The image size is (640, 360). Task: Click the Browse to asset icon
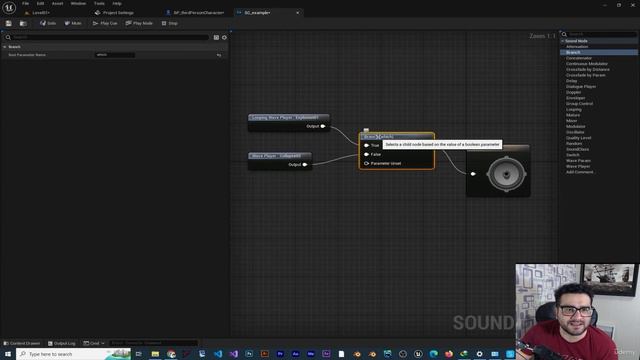[23, 23]
